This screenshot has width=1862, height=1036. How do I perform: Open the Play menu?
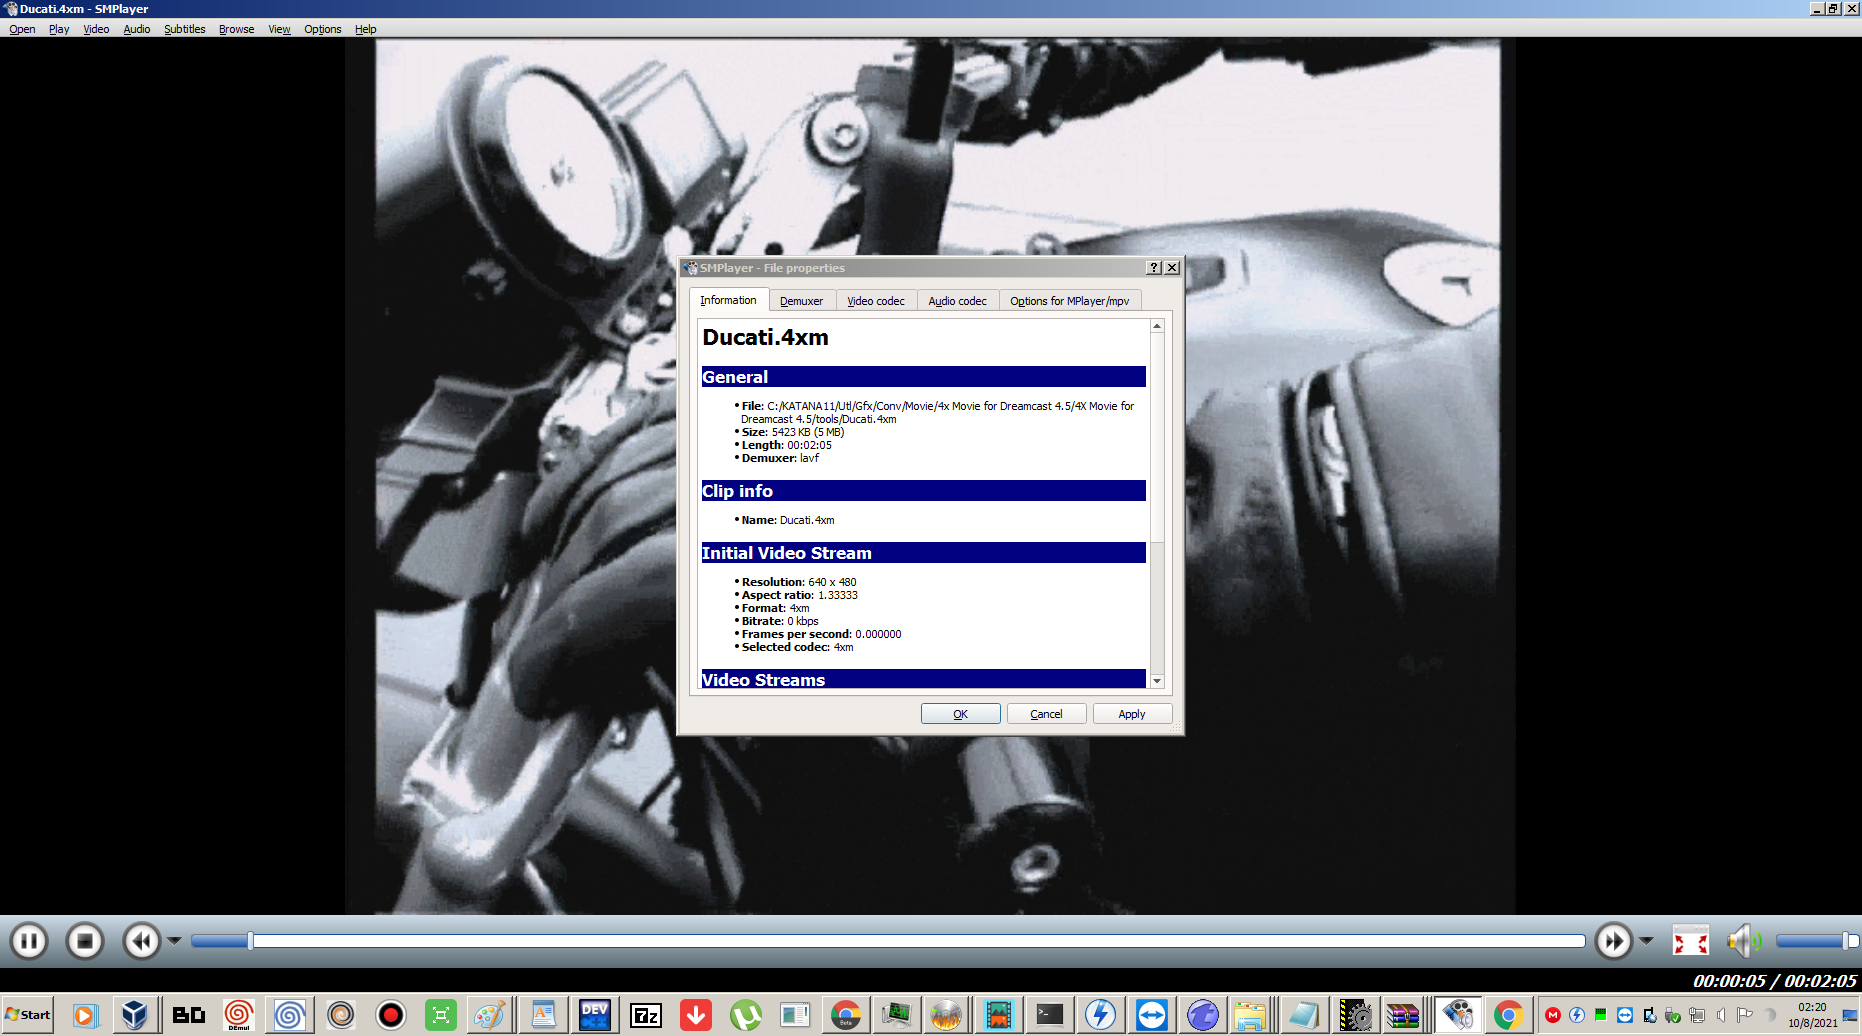[59, 29]
